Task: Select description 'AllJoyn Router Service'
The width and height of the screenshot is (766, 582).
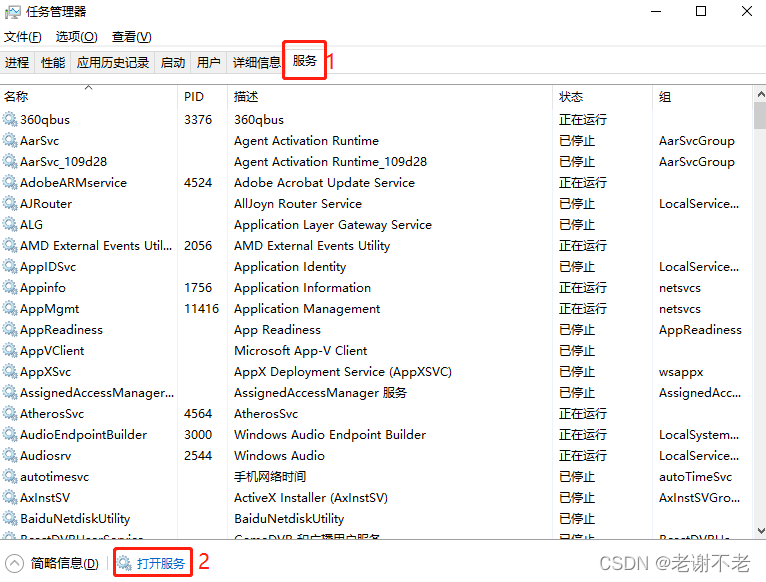Action: click(x=298, y=203)
